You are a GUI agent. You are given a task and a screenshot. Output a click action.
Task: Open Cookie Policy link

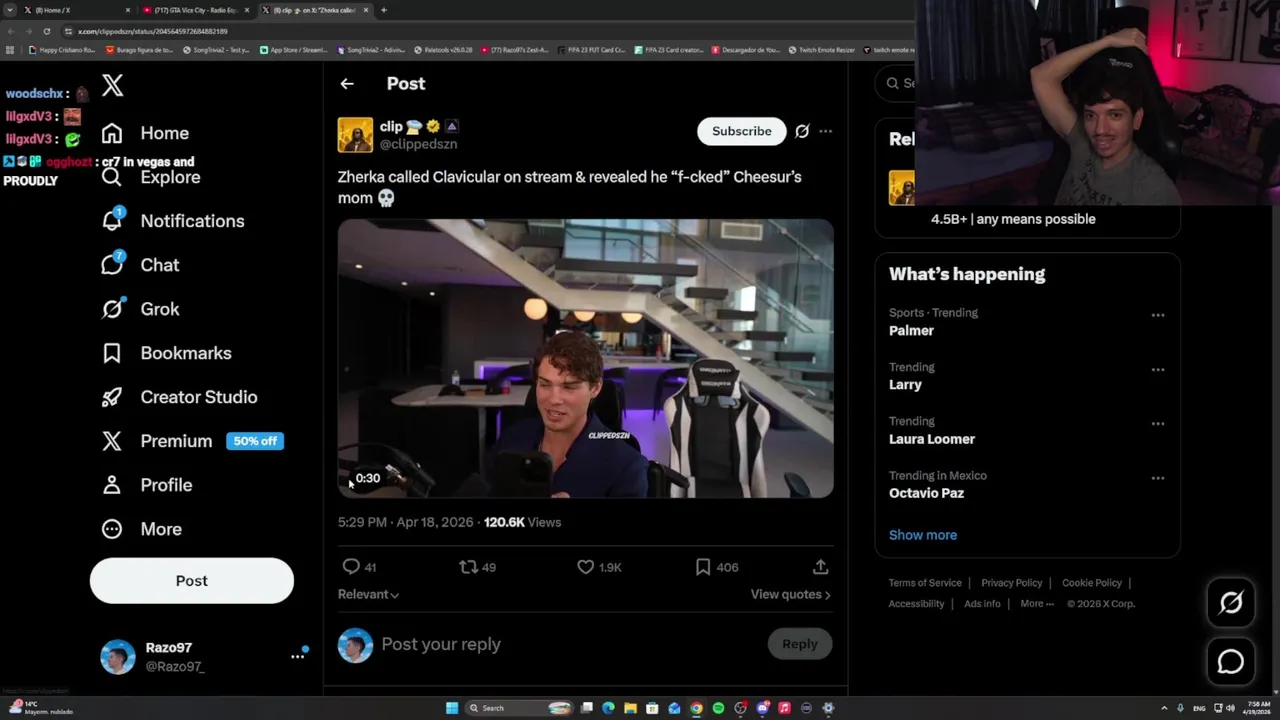(x=1092, y=583)
